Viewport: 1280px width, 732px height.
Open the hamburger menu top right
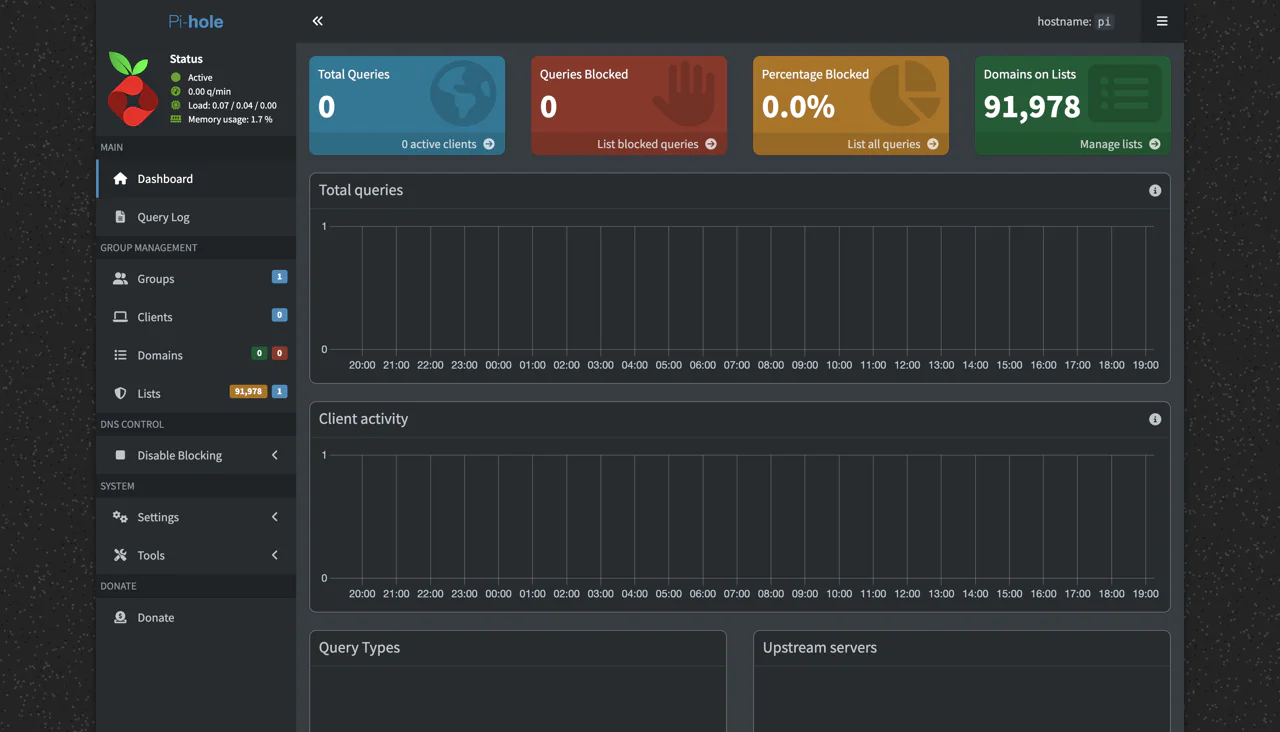tap(1162, 21)
